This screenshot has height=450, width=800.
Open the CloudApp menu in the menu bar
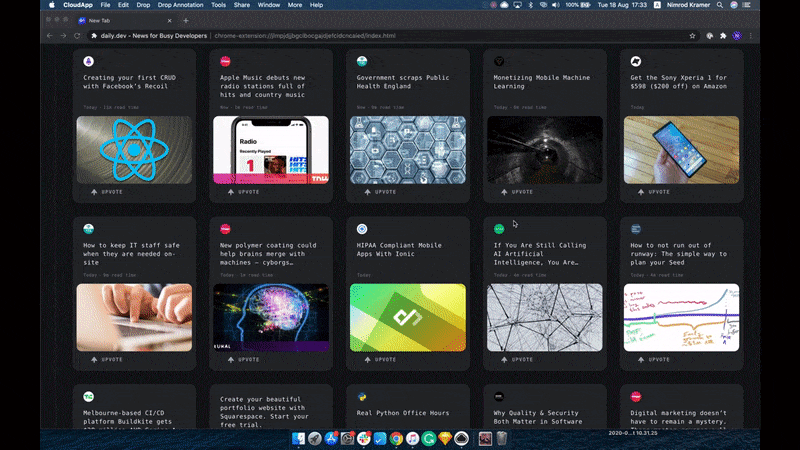coord(78,5)
